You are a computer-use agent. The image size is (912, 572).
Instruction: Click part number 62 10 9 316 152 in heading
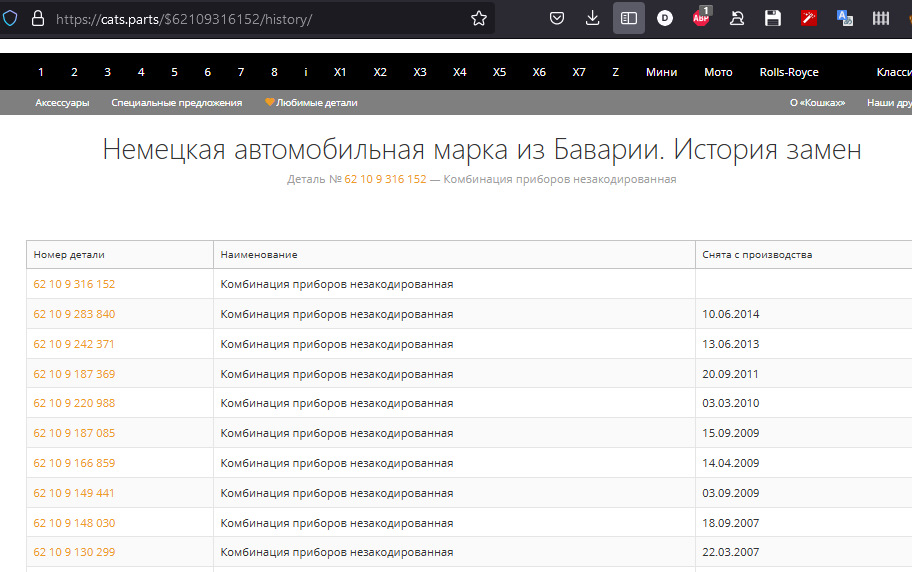[x=385, y=179]
